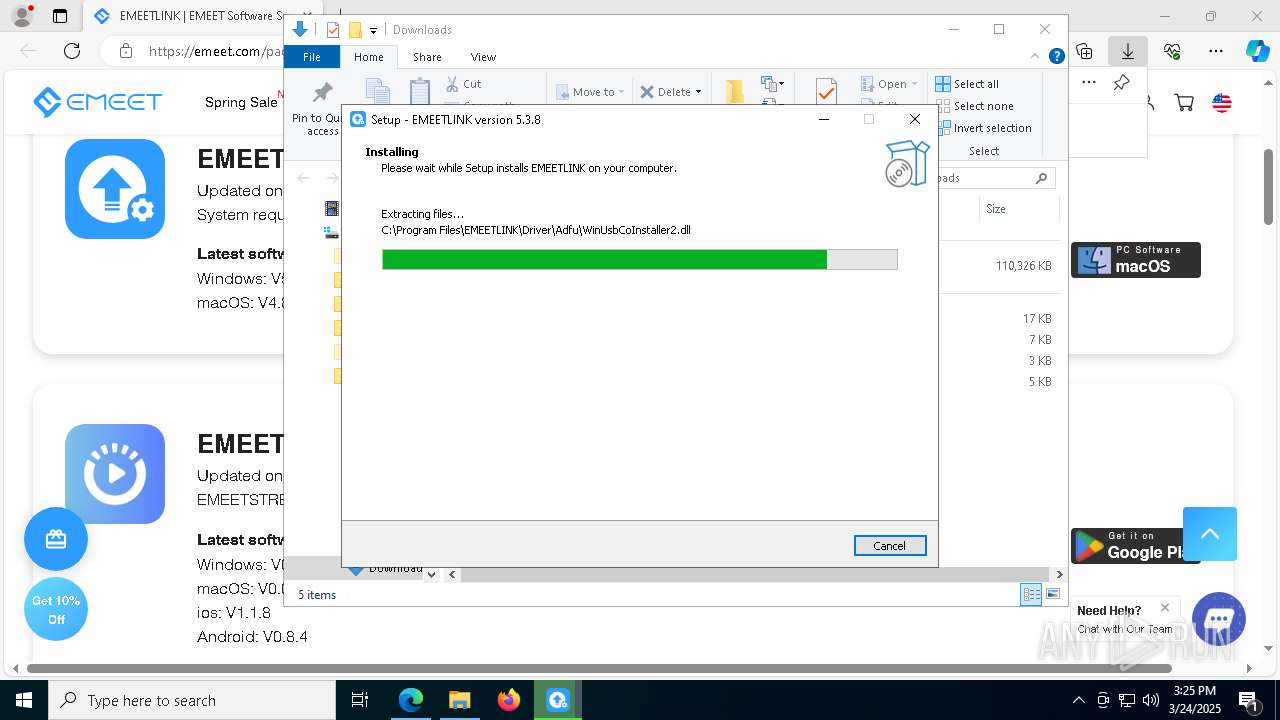The width and height of the screenshot is (1280, 720).
Task: Click Invert selection in Explorer ribbon
Action: click(x=985, y=128)
